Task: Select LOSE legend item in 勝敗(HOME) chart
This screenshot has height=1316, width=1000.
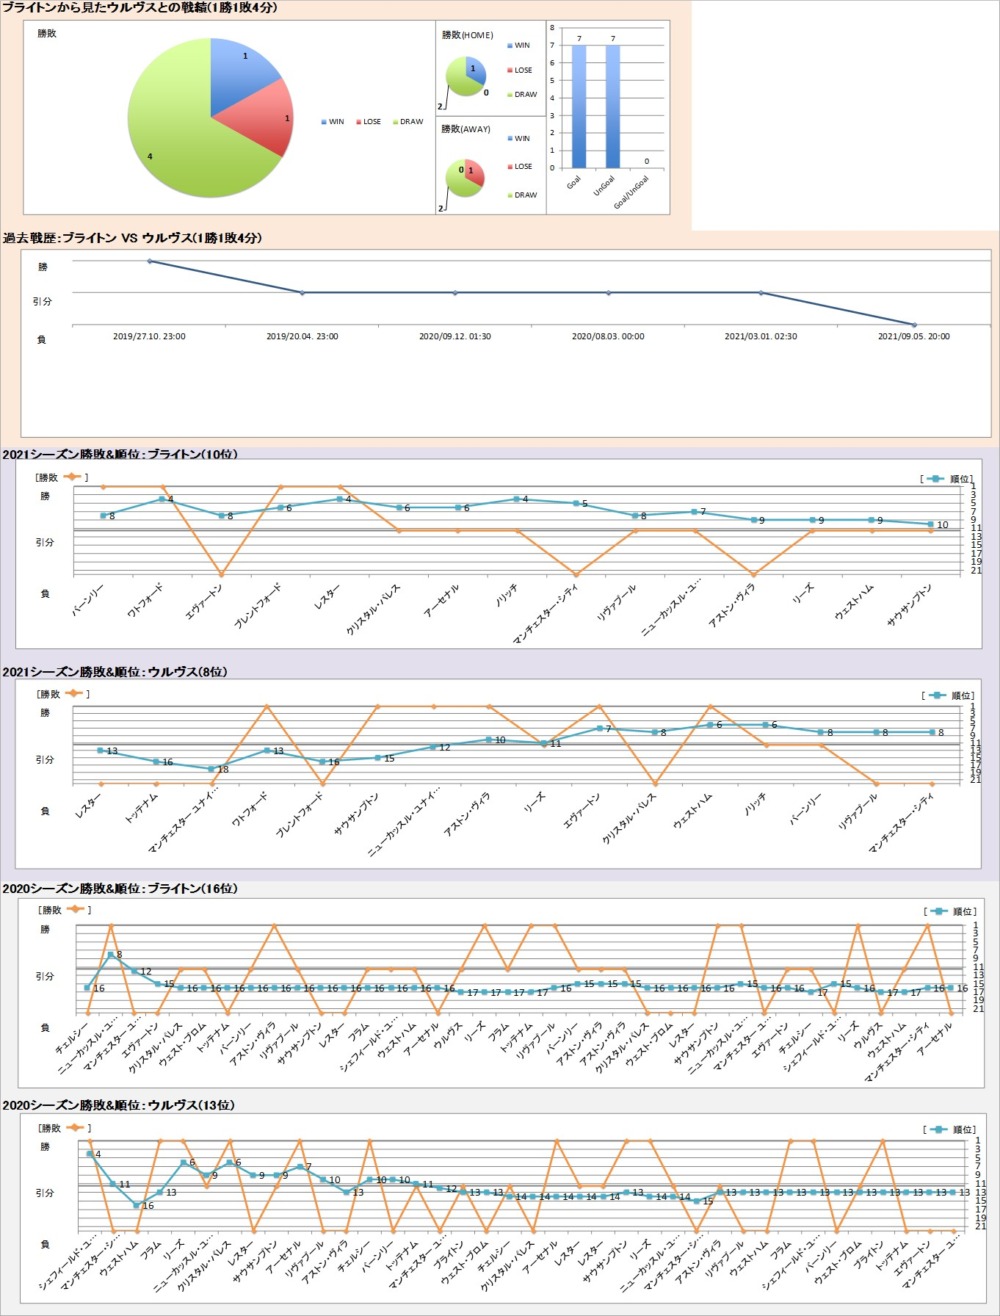Action: click(x=519, y=70)
